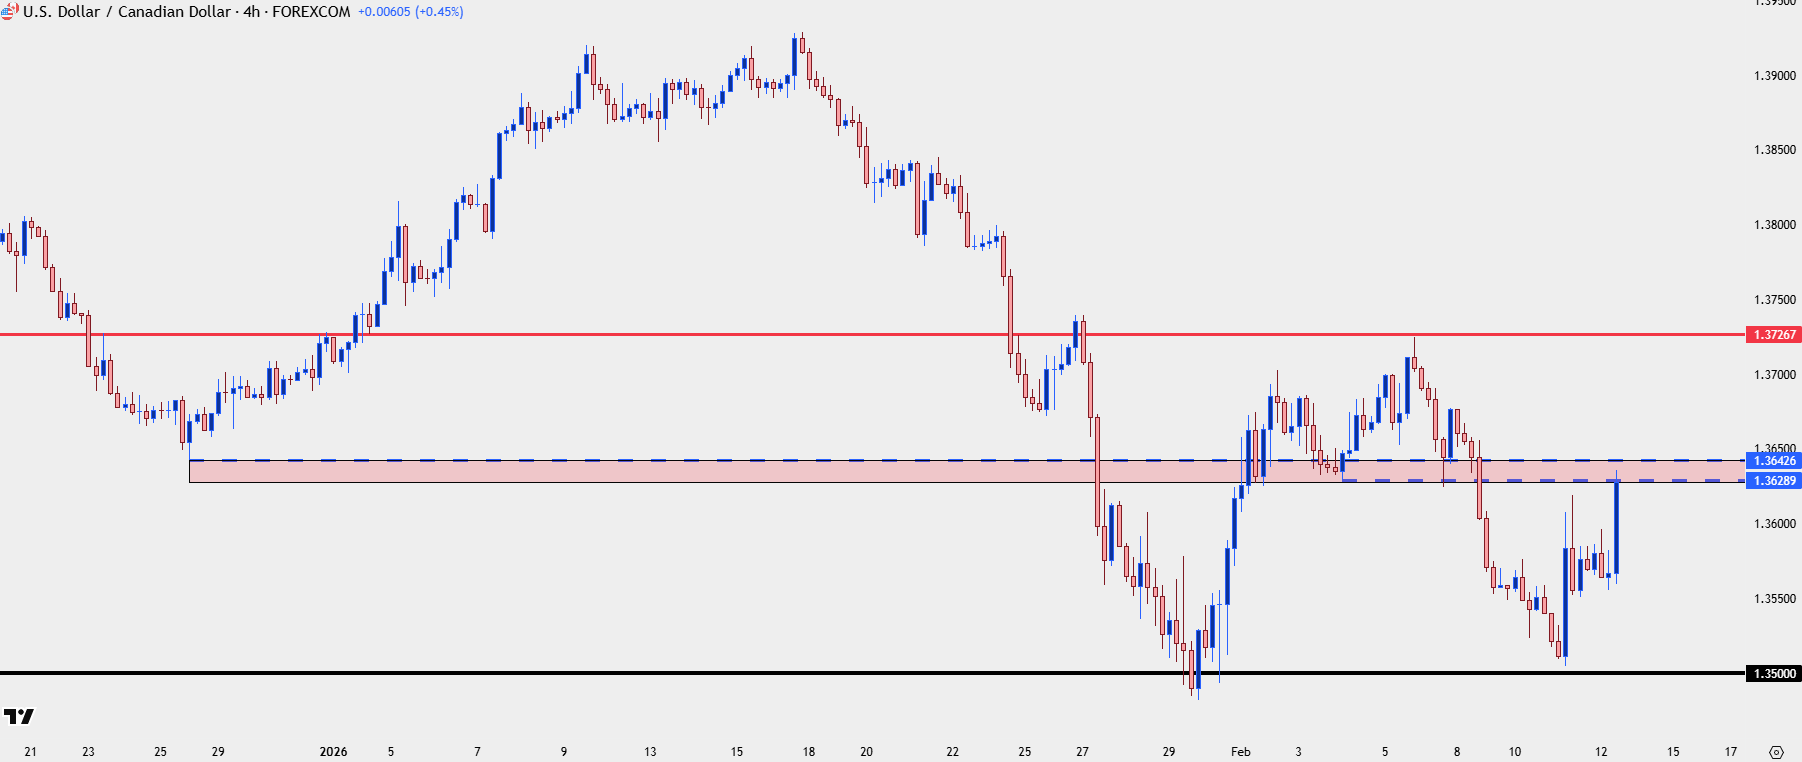Select the blue 1.36289 price label
1802x762 pixels.
point(1774,481)
